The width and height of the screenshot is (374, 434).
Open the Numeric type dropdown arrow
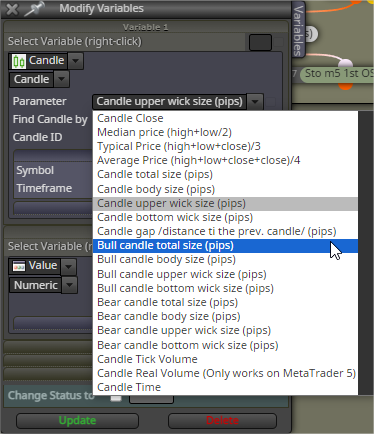tap(70, 285)
